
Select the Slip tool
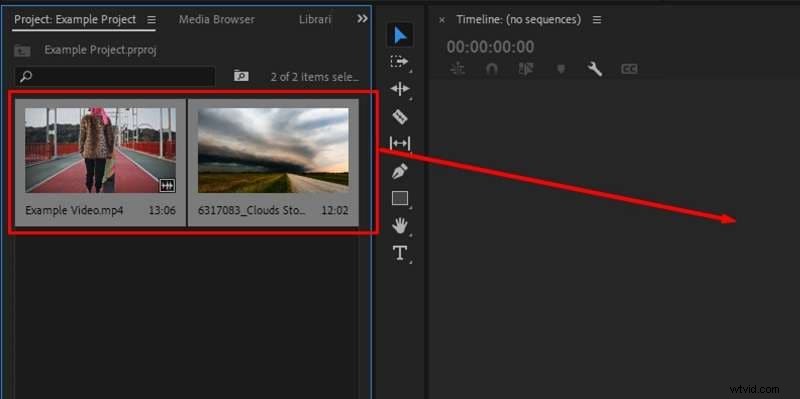tap(399, 144)
